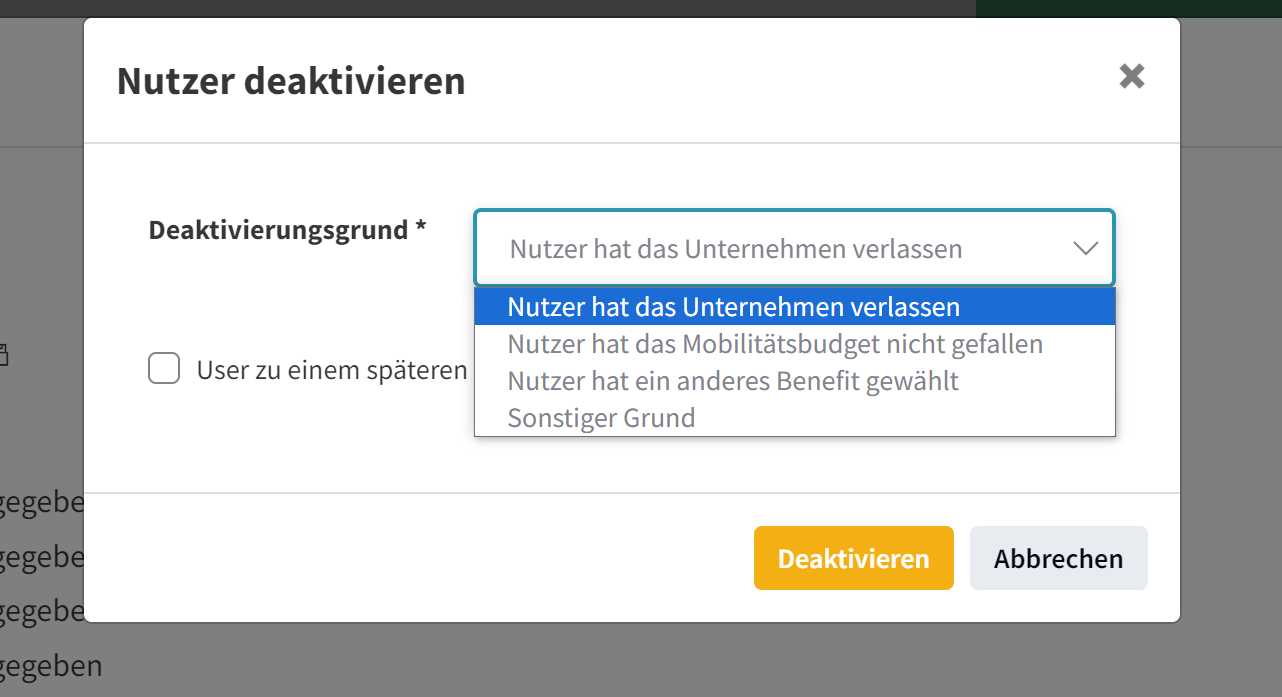Screen dimensions: 1282x697
Task: Choose 'Nutzer hat das Mobilitätsbudget nicht gefallen'
Action: 774,345
